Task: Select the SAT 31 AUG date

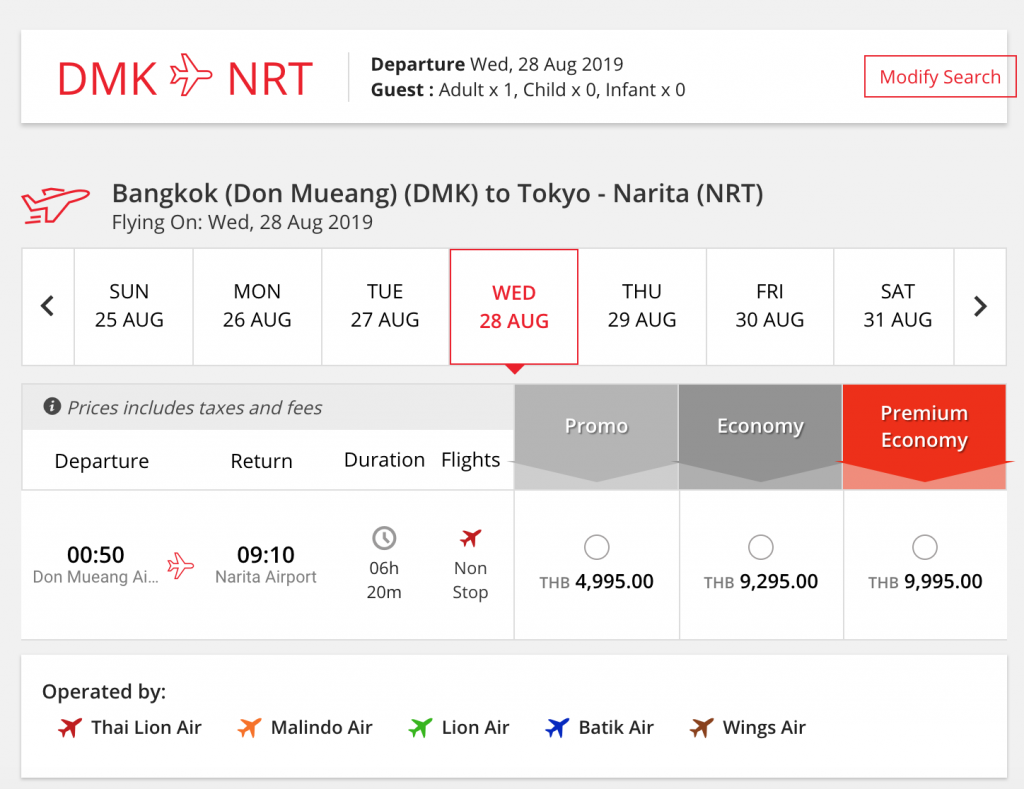Action: pos(897,306)
